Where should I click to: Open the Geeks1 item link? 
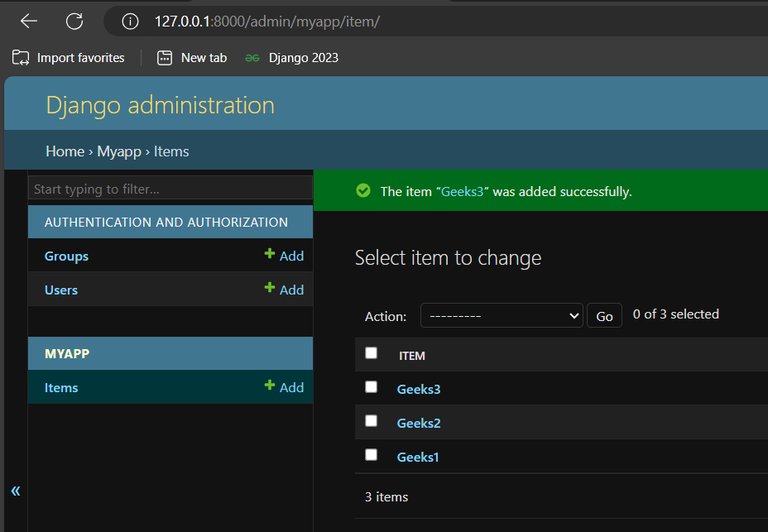click(x=418, y=457)
